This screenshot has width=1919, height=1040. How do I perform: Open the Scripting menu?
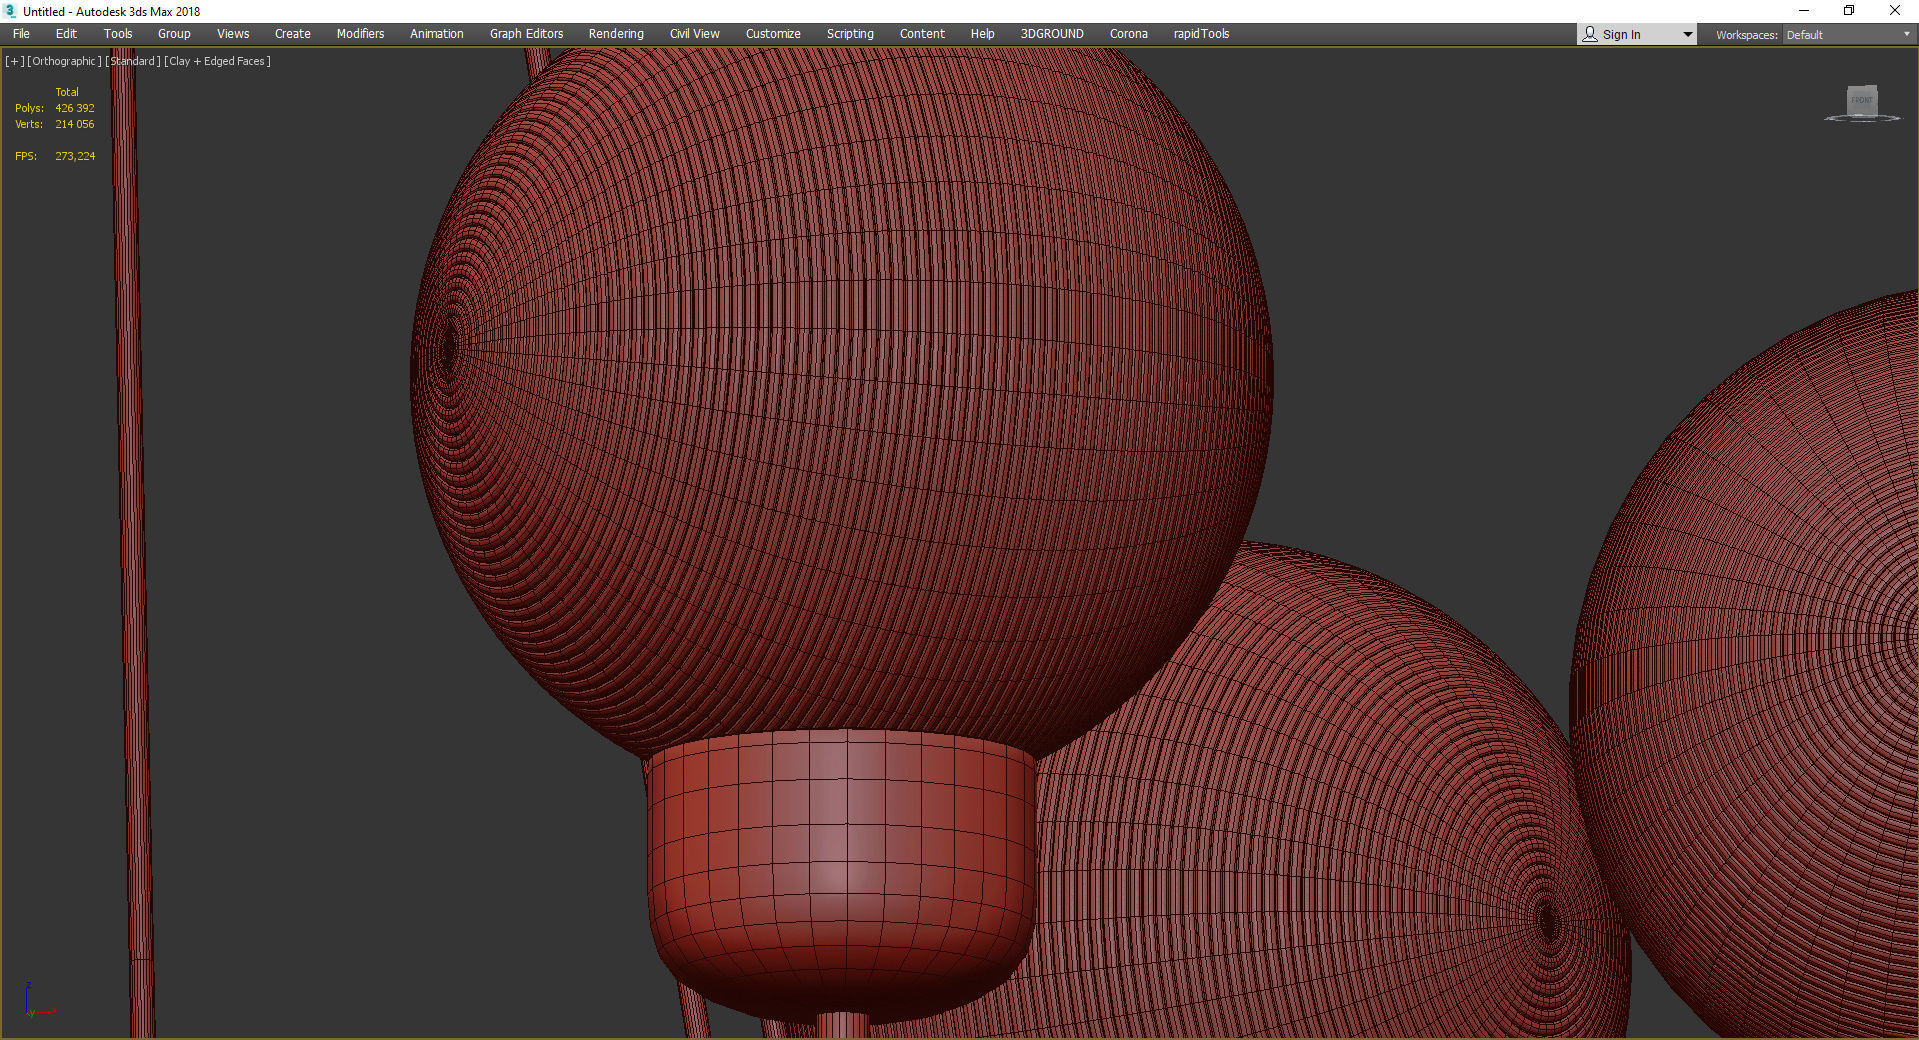click(x=850, y=34)
